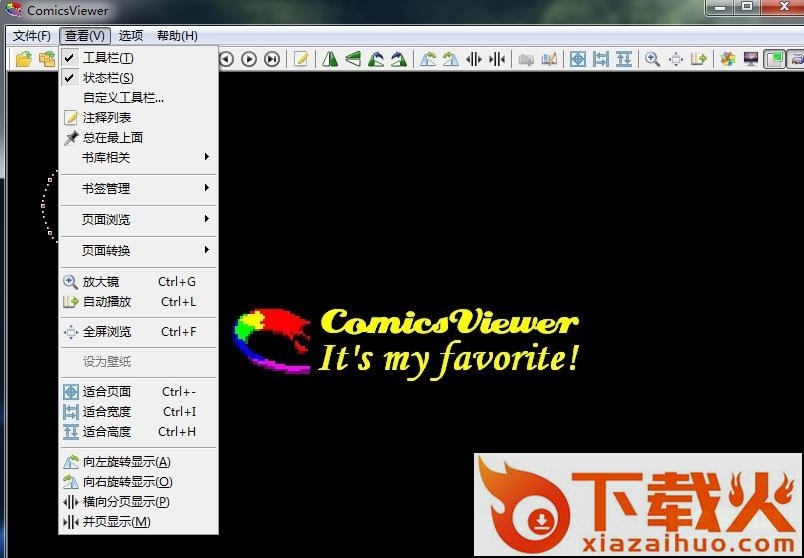Uncheck 工具栏(T) in the View menu
The height and width of the screenshot is (558, 804).
[138, 57]
